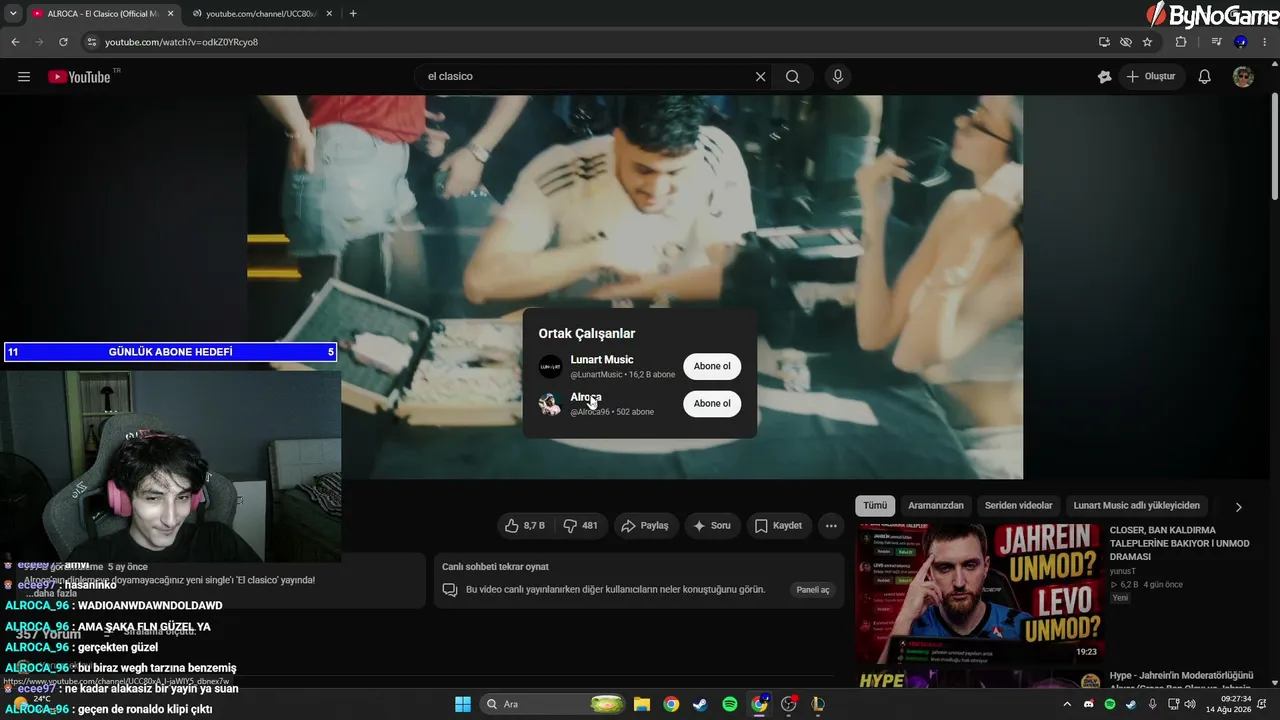Image resolution: width=1280 pixels, height=720 pixels.
Task: Open Spotify from the taskbar
Action: point(730,704)
